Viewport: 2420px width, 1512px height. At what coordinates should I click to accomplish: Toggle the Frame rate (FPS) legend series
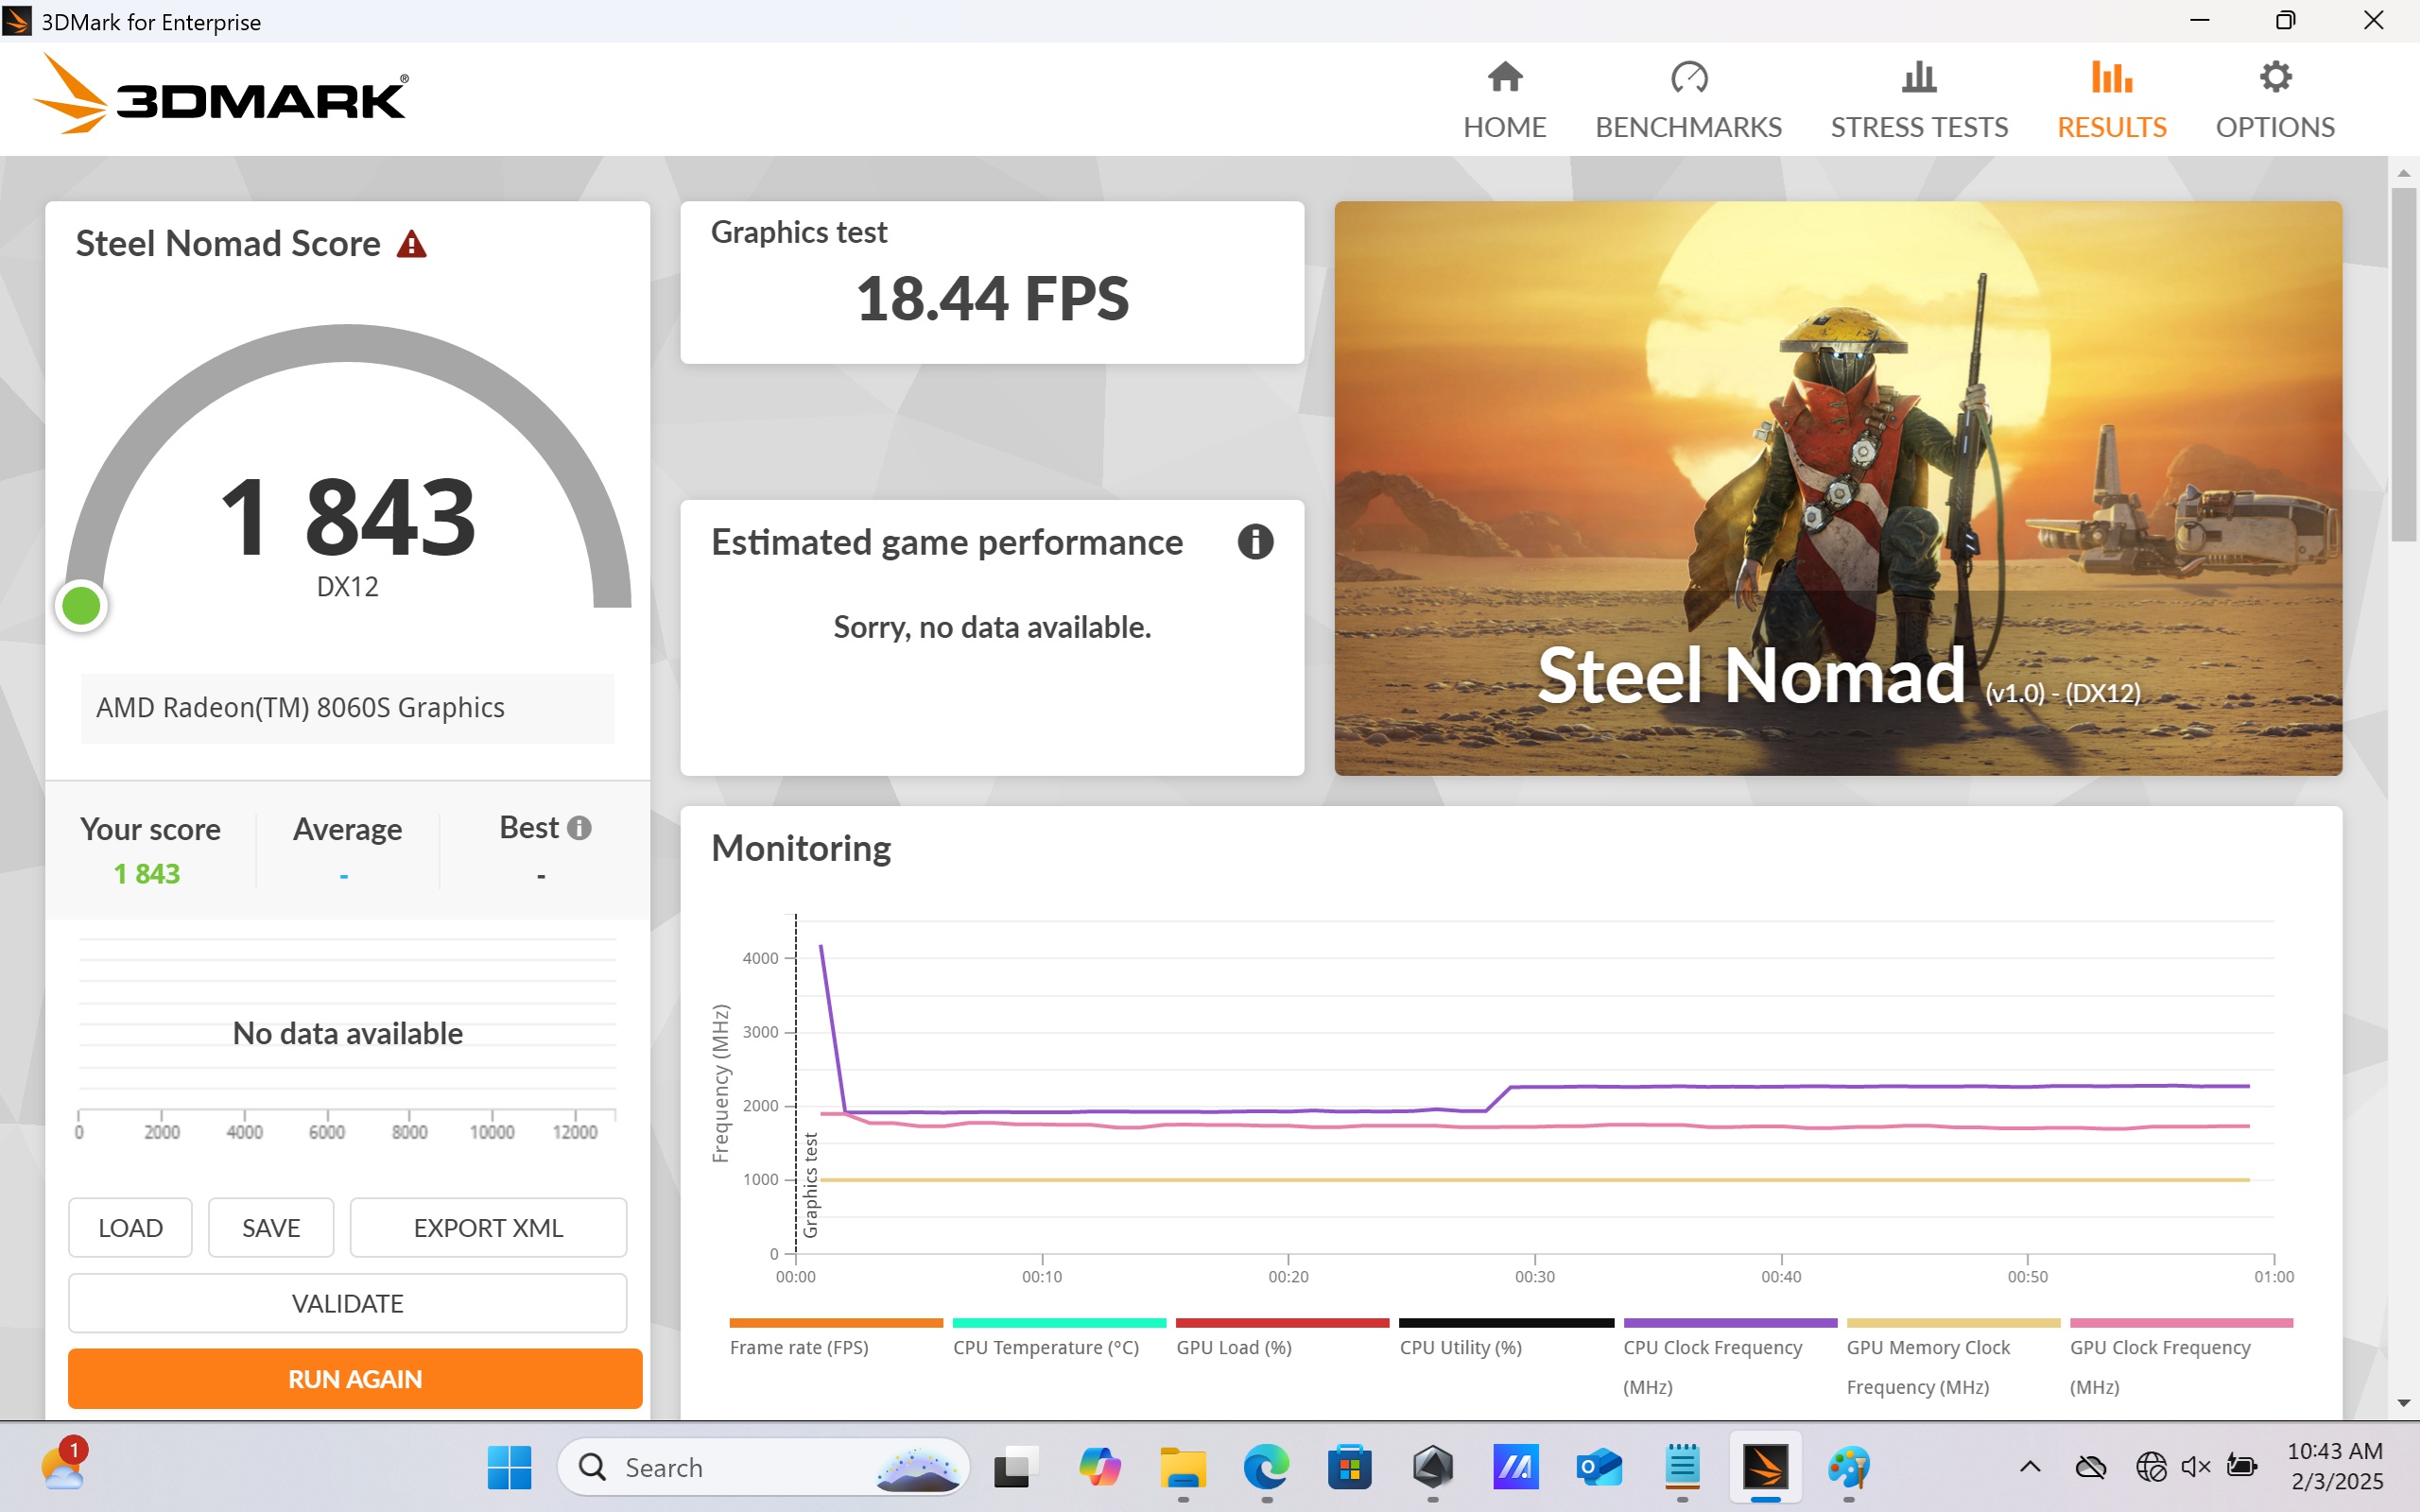tap(799, 1346)
